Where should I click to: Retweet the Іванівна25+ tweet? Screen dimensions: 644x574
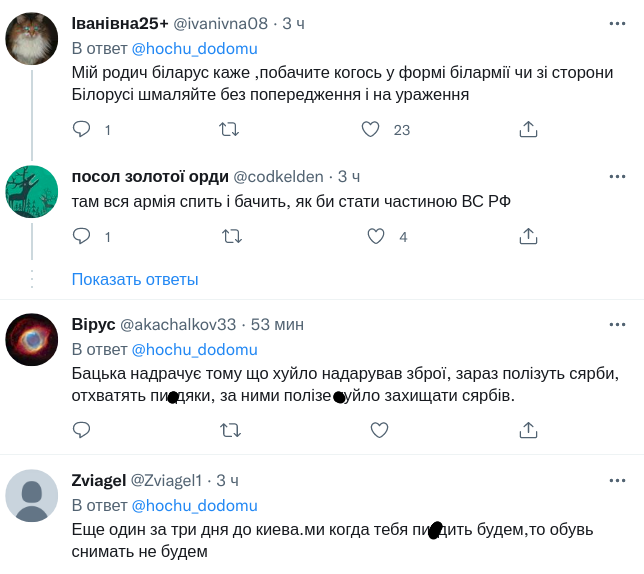pos(229,129)
